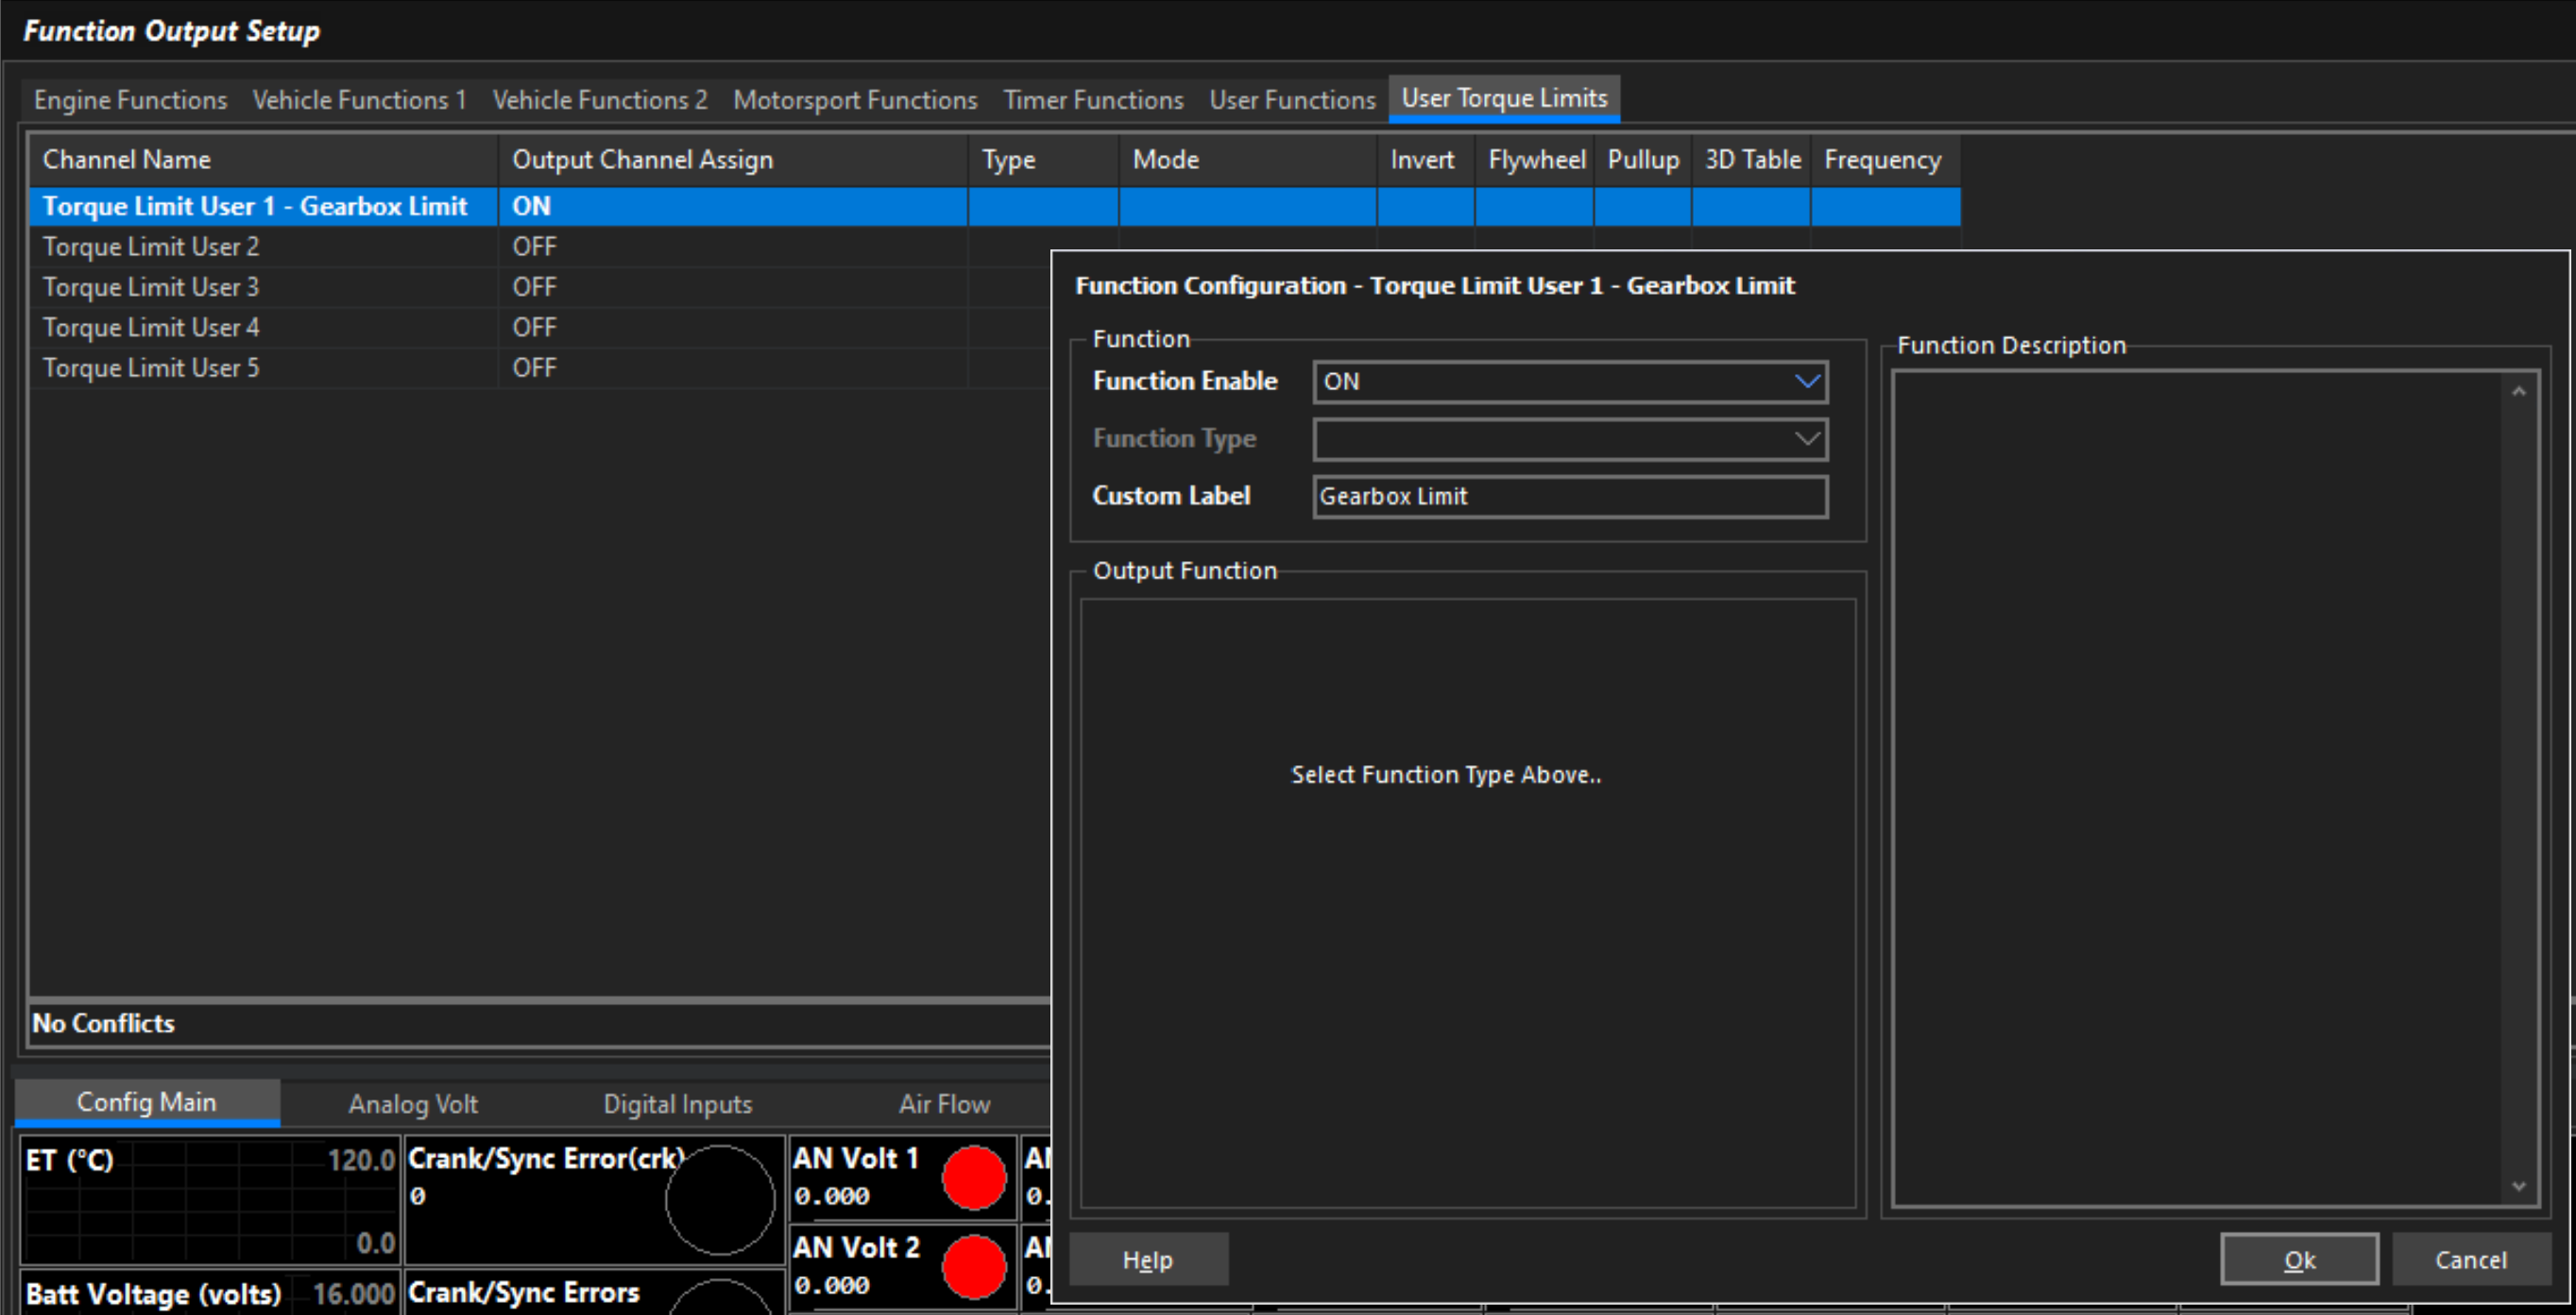Click inside the Function Description text area
The image size is (2576, 1315).
(2200, 788)
